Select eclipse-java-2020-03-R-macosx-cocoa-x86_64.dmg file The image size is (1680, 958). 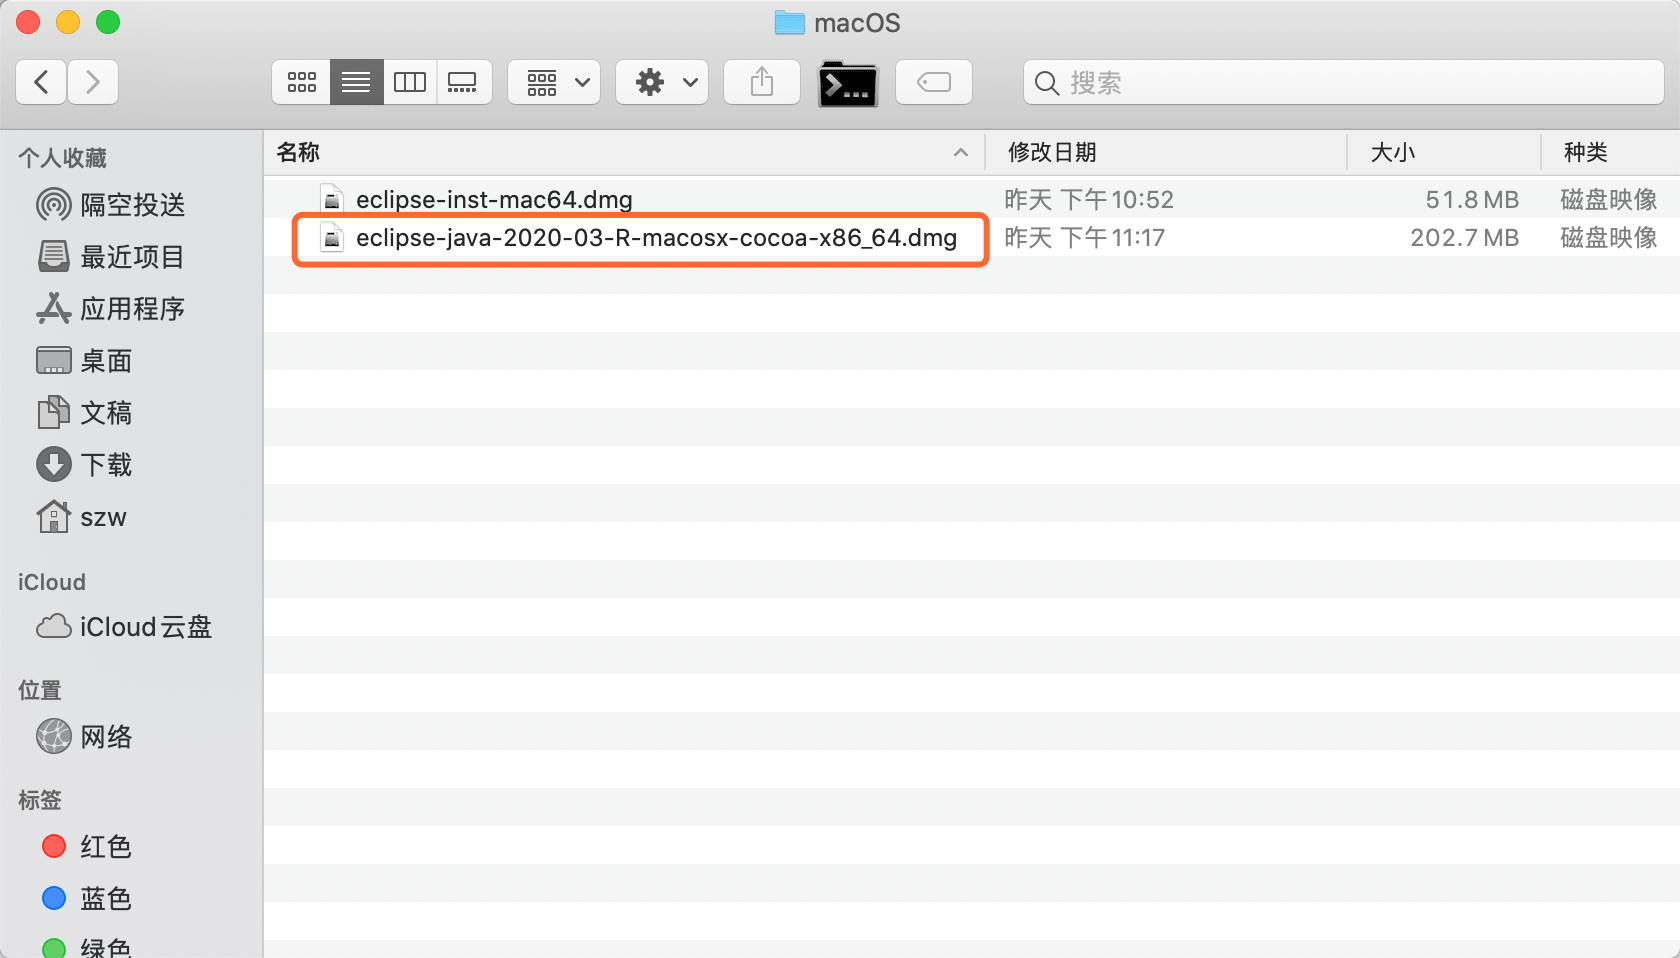pos(656,238)
